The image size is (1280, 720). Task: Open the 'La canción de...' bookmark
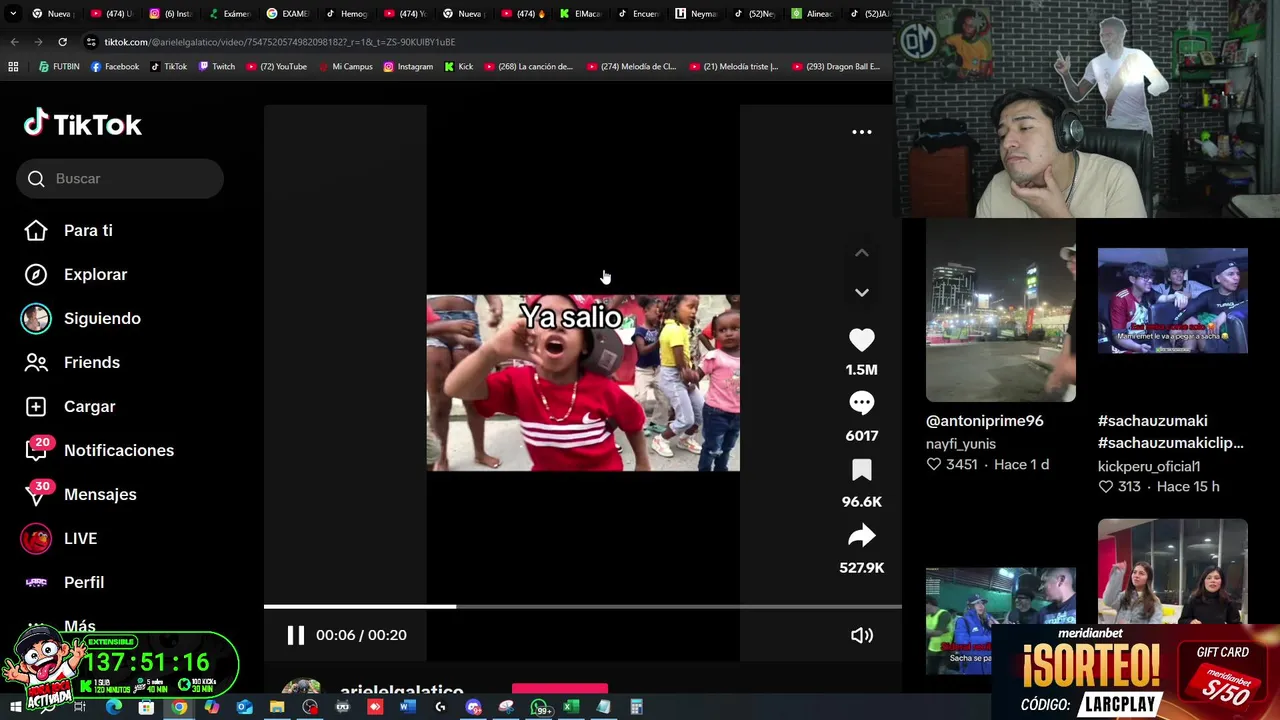[529, 67]
